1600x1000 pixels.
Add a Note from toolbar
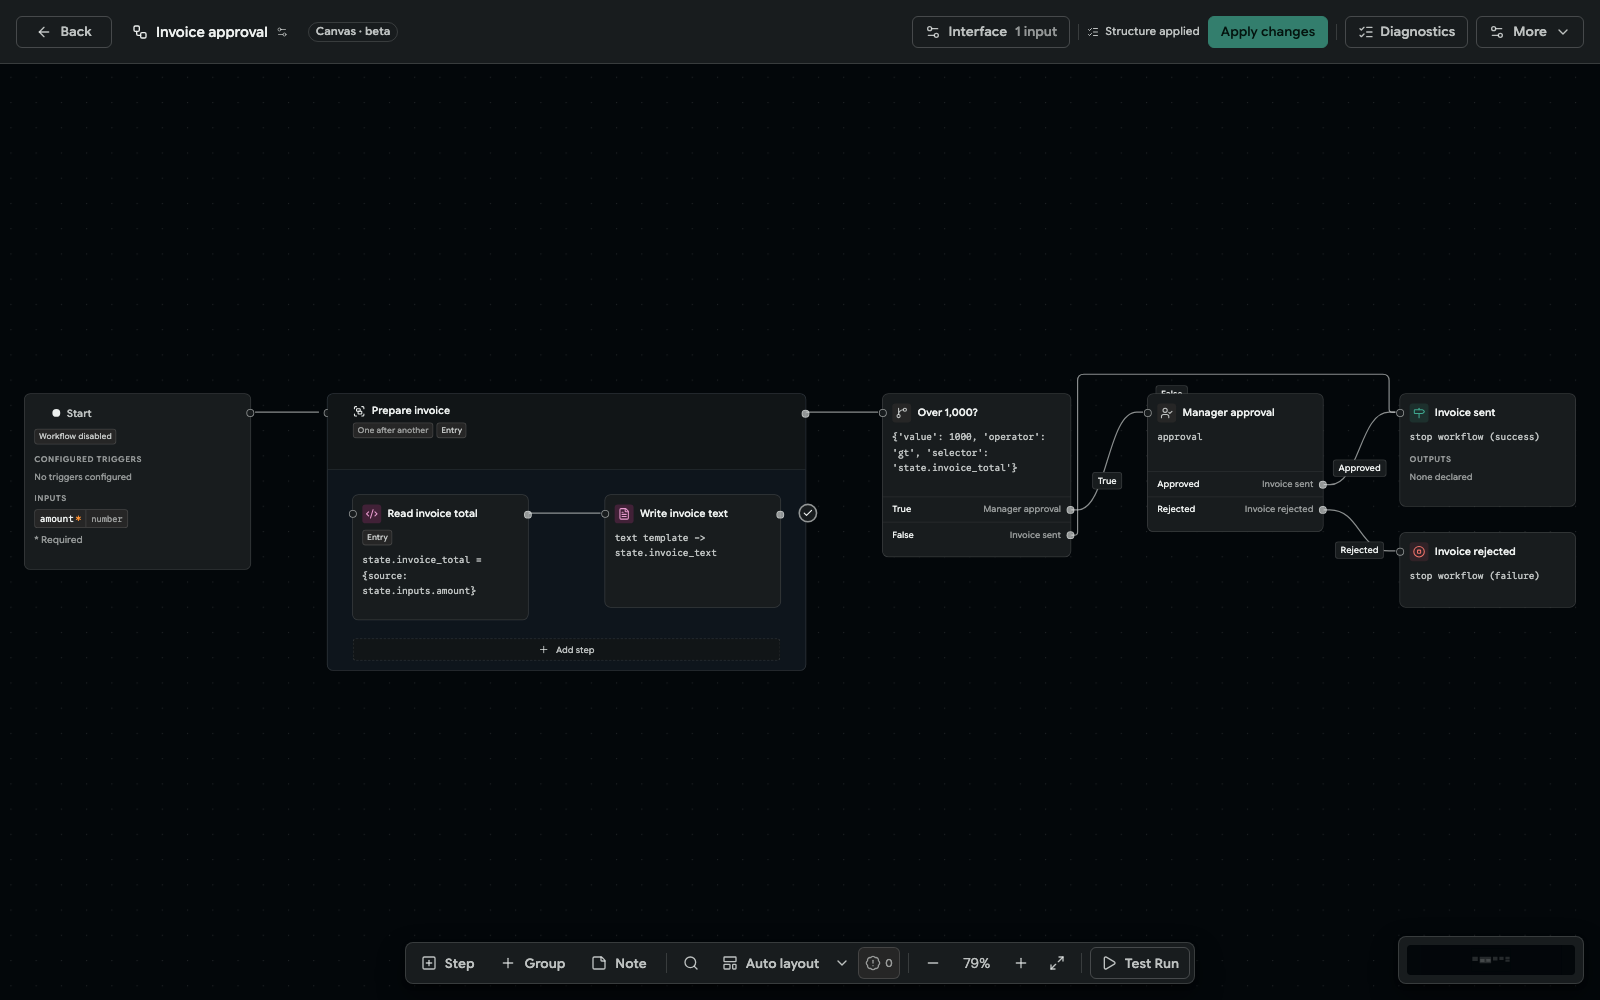[x=619, y=964]
